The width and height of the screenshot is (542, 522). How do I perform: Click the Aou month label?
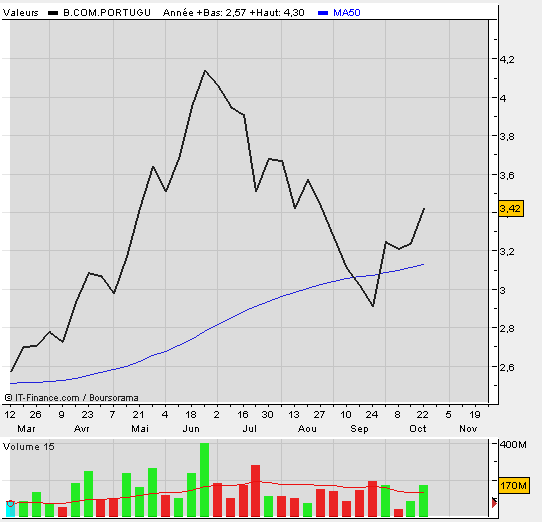coord(307,429)
